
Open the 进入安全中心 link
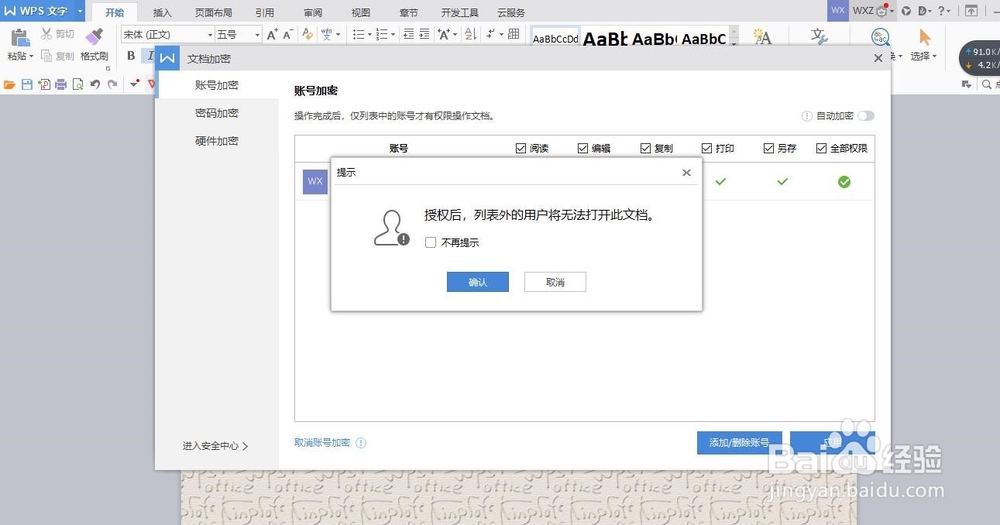pyautogui.click(x=215, y=446)
